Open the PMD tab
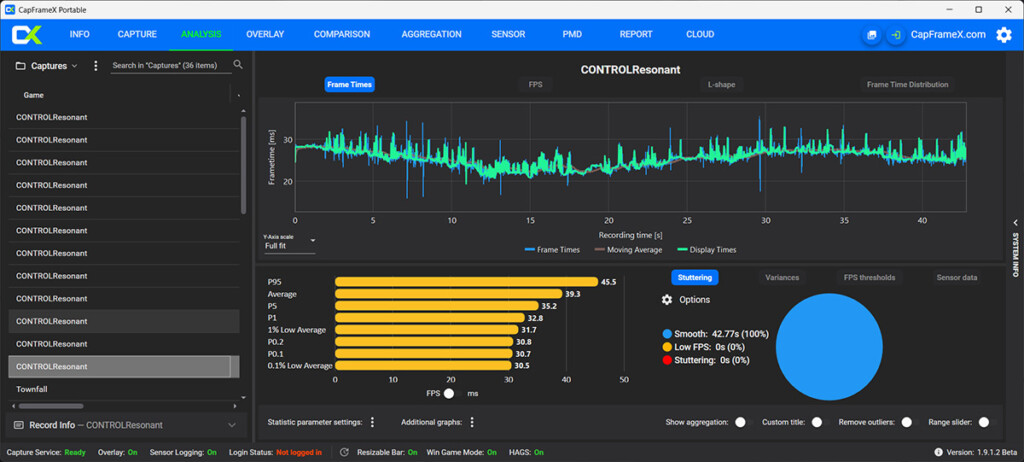This screenshot has width=1024, height=462. [572, 35]
